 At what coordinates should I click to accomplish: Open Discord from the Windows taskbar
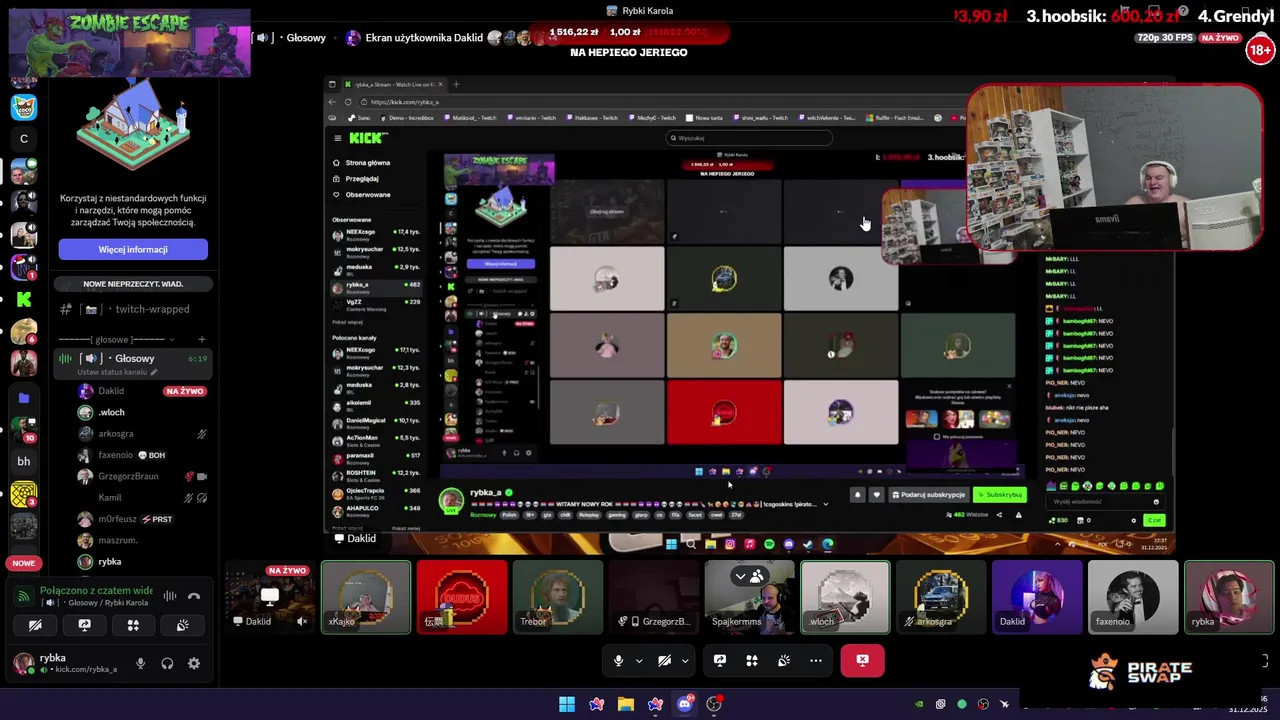(x=685, y=704)
